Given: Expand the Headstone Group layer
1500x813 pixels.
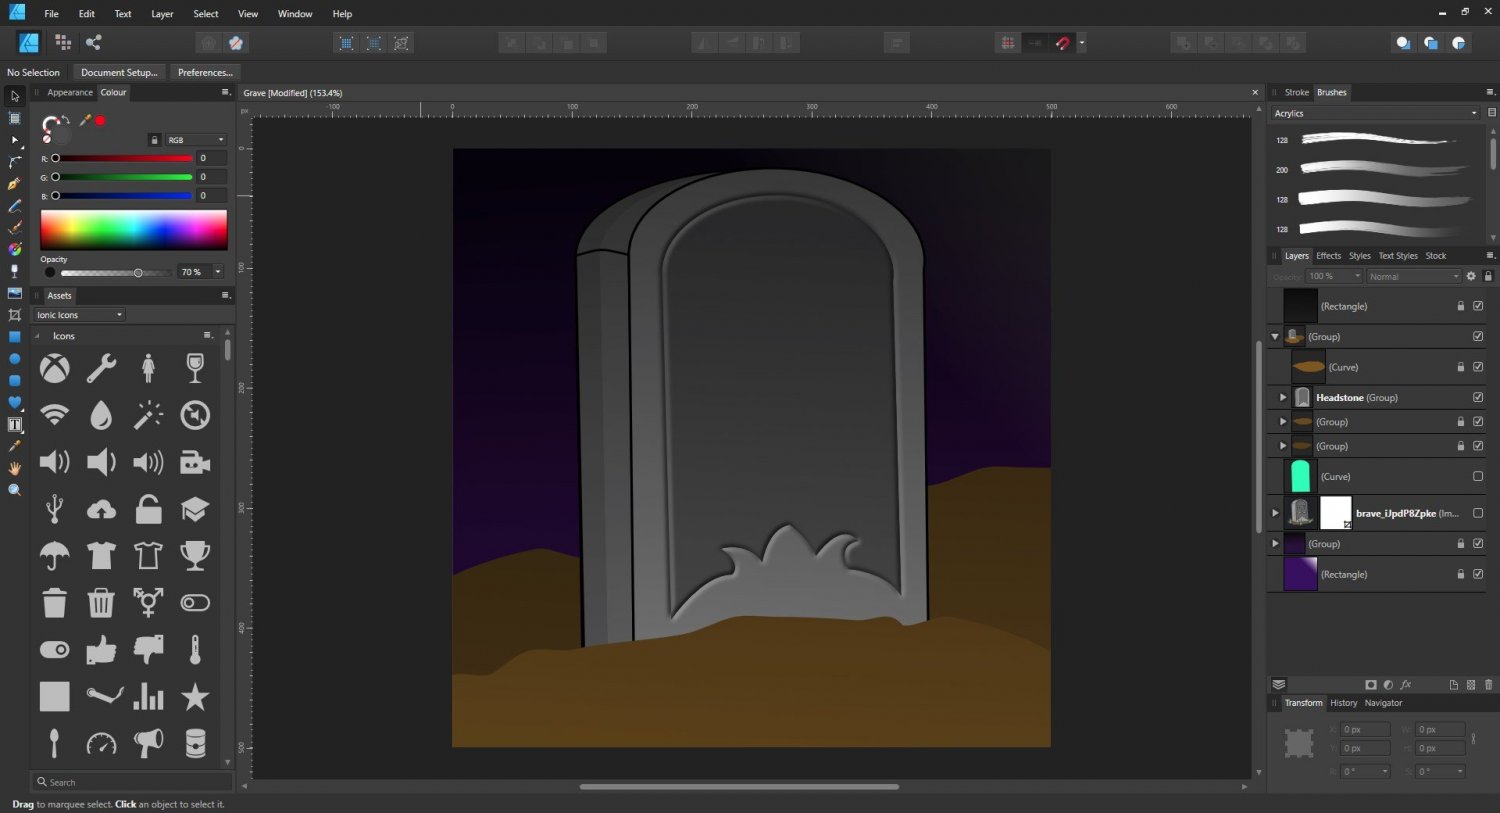Looking at the screenshot, I should pos(1283,397).
